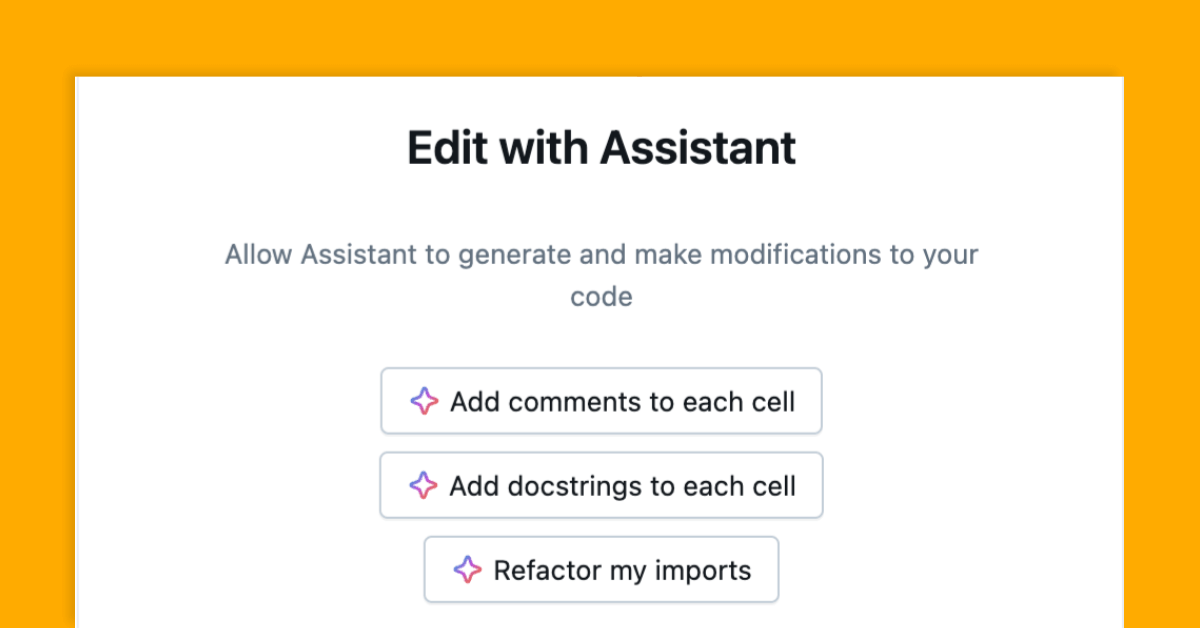Select the top suggestion in the Assistant dialog
This screenshot has height=628, width=1200.
601,401
